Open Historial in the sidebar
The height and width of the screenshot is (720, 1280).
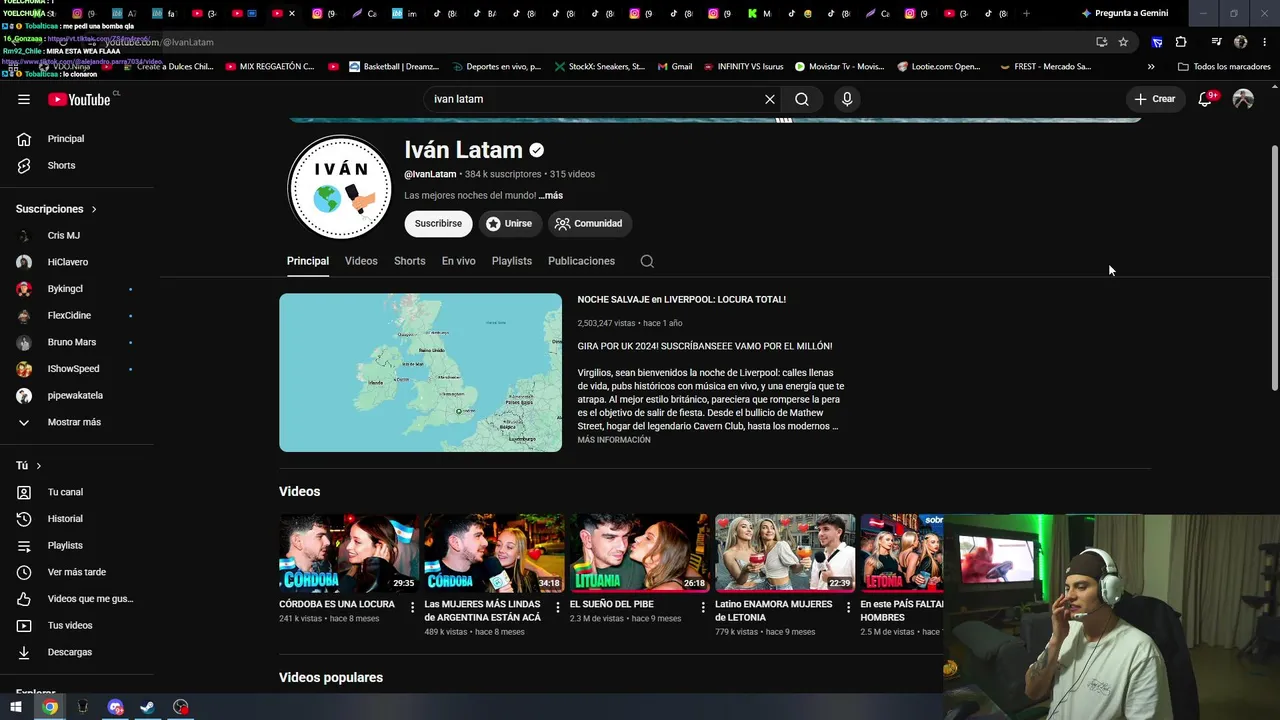65,519
